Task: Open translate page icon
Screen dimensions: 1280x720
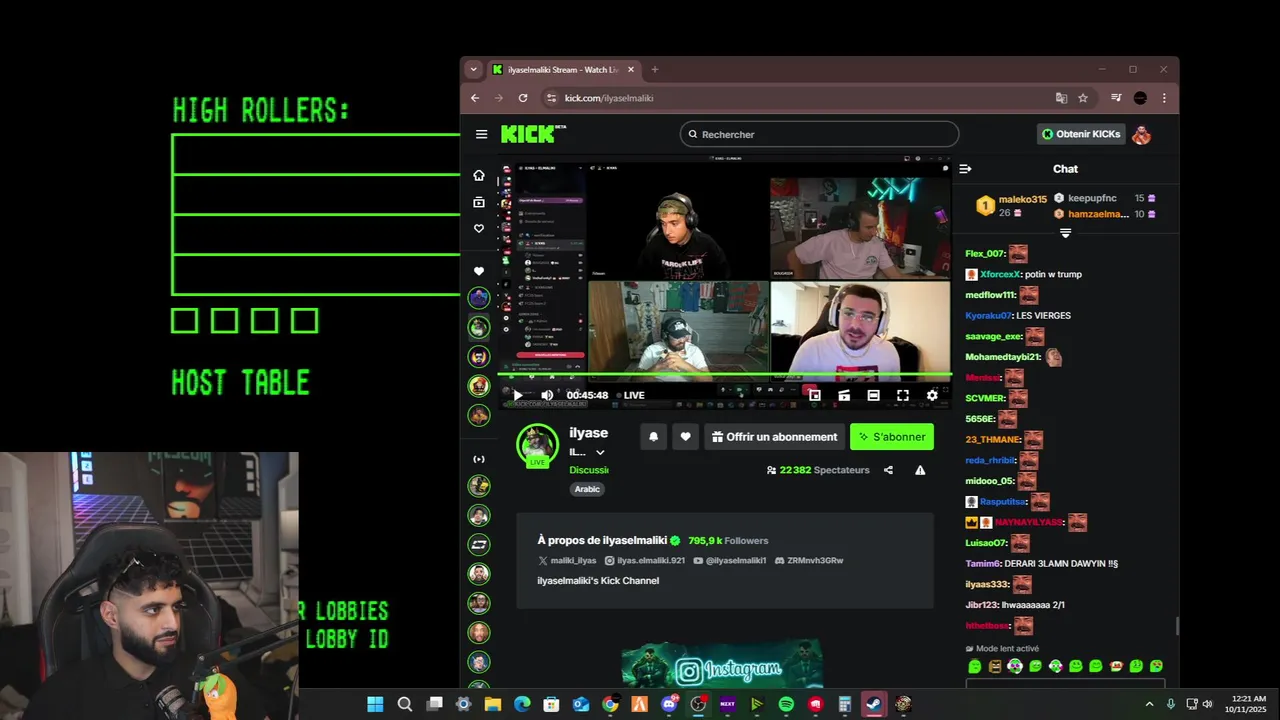Action: point(1061,98)
